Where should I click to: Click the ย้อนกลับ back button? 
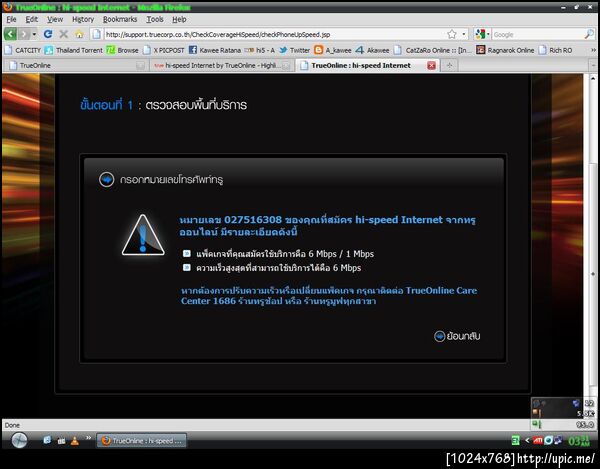[x=457, y=336]
